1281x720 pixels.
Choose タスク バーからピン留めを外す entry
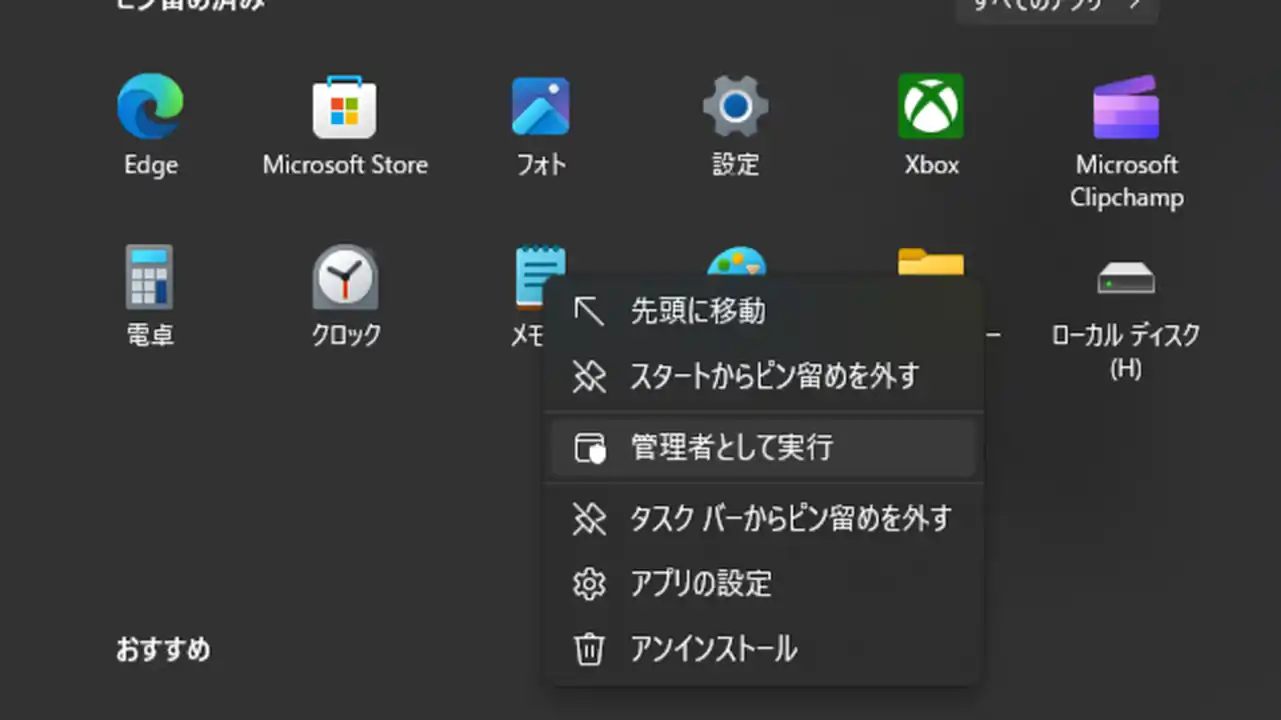pyautogui.click(x=763, y=518)
